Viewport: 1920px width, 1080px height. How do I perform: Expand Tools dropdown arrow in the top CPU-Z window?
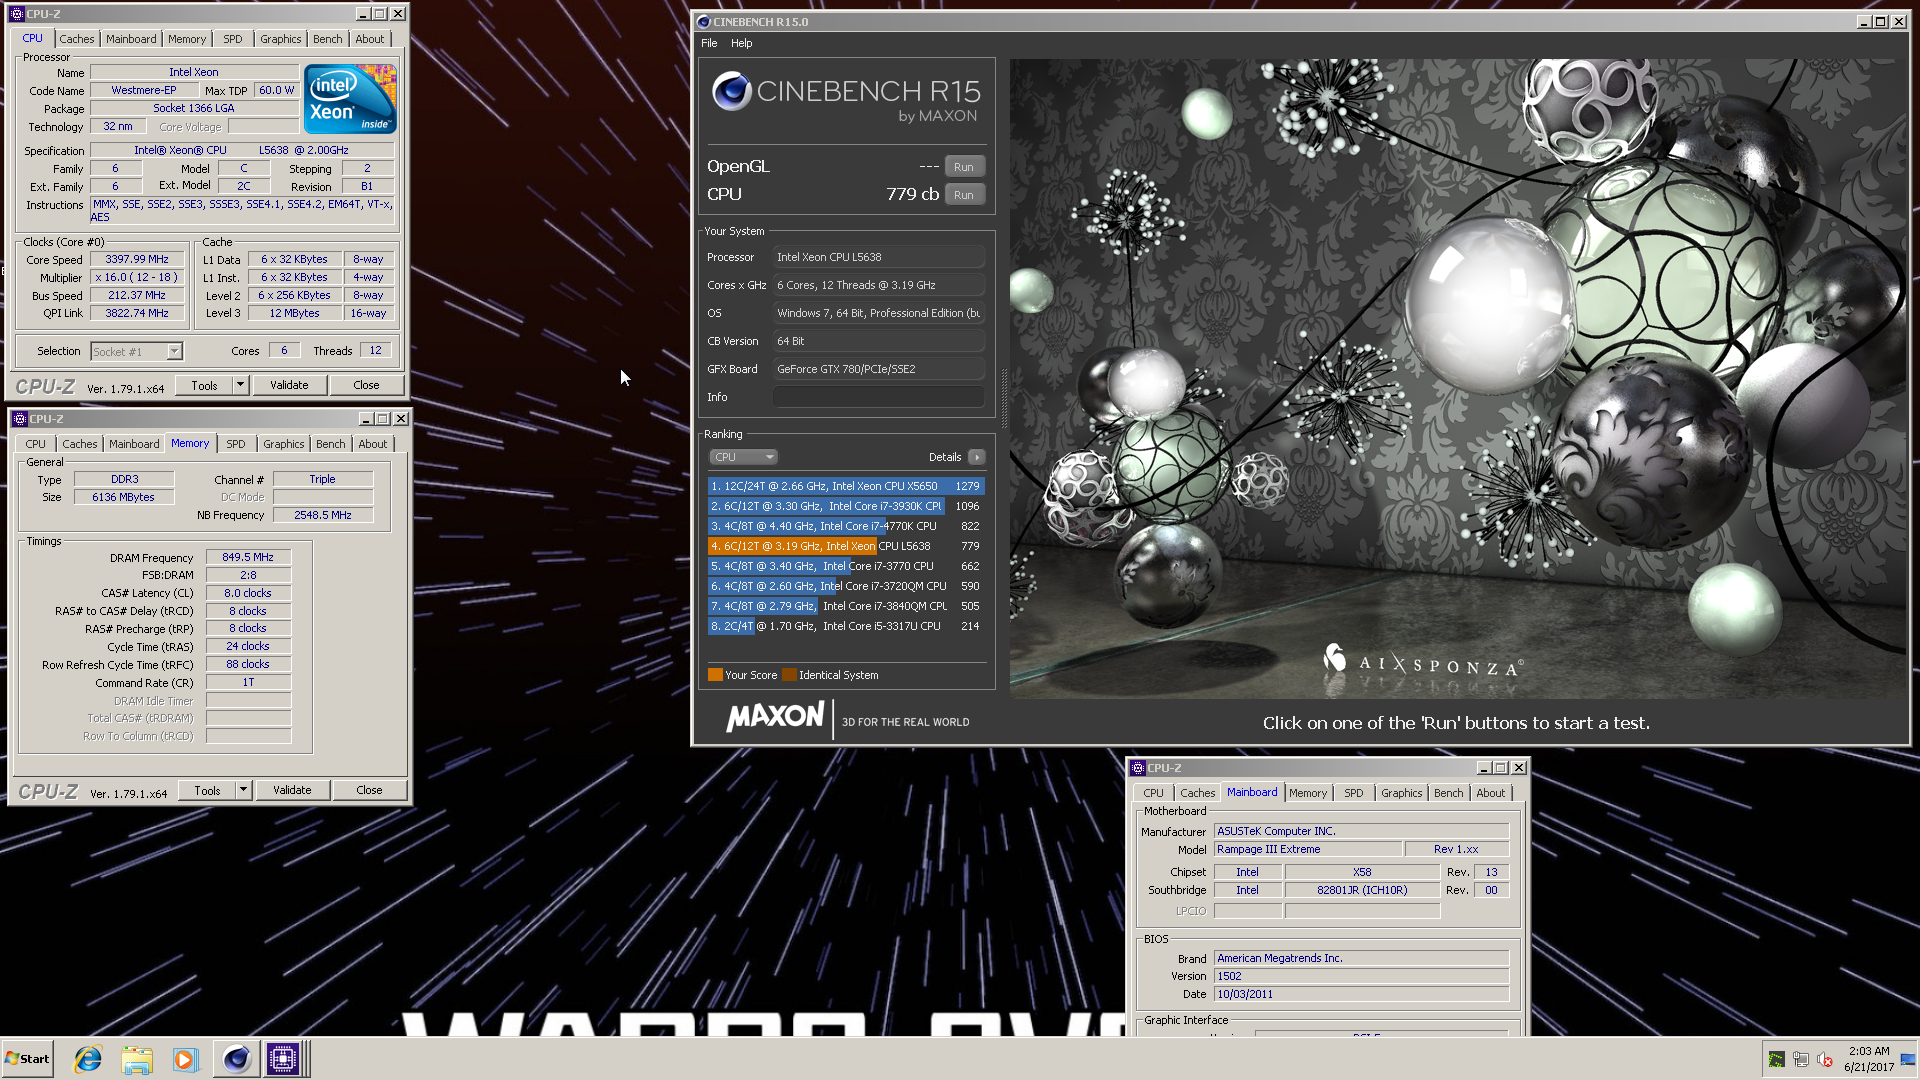pos(240,385)
